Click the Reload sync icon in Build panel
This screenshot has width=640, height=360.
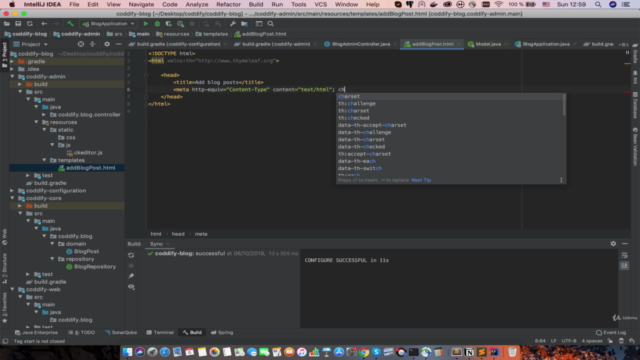click(x=131, y=256)
